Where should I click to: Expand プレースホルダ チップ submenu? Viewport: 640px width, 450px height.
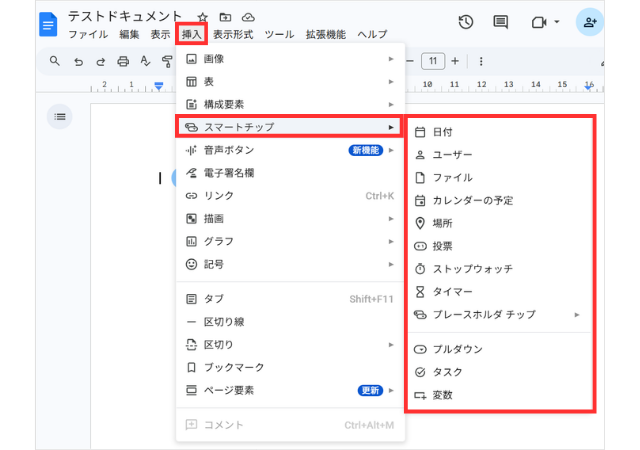(x=500, y=315)
